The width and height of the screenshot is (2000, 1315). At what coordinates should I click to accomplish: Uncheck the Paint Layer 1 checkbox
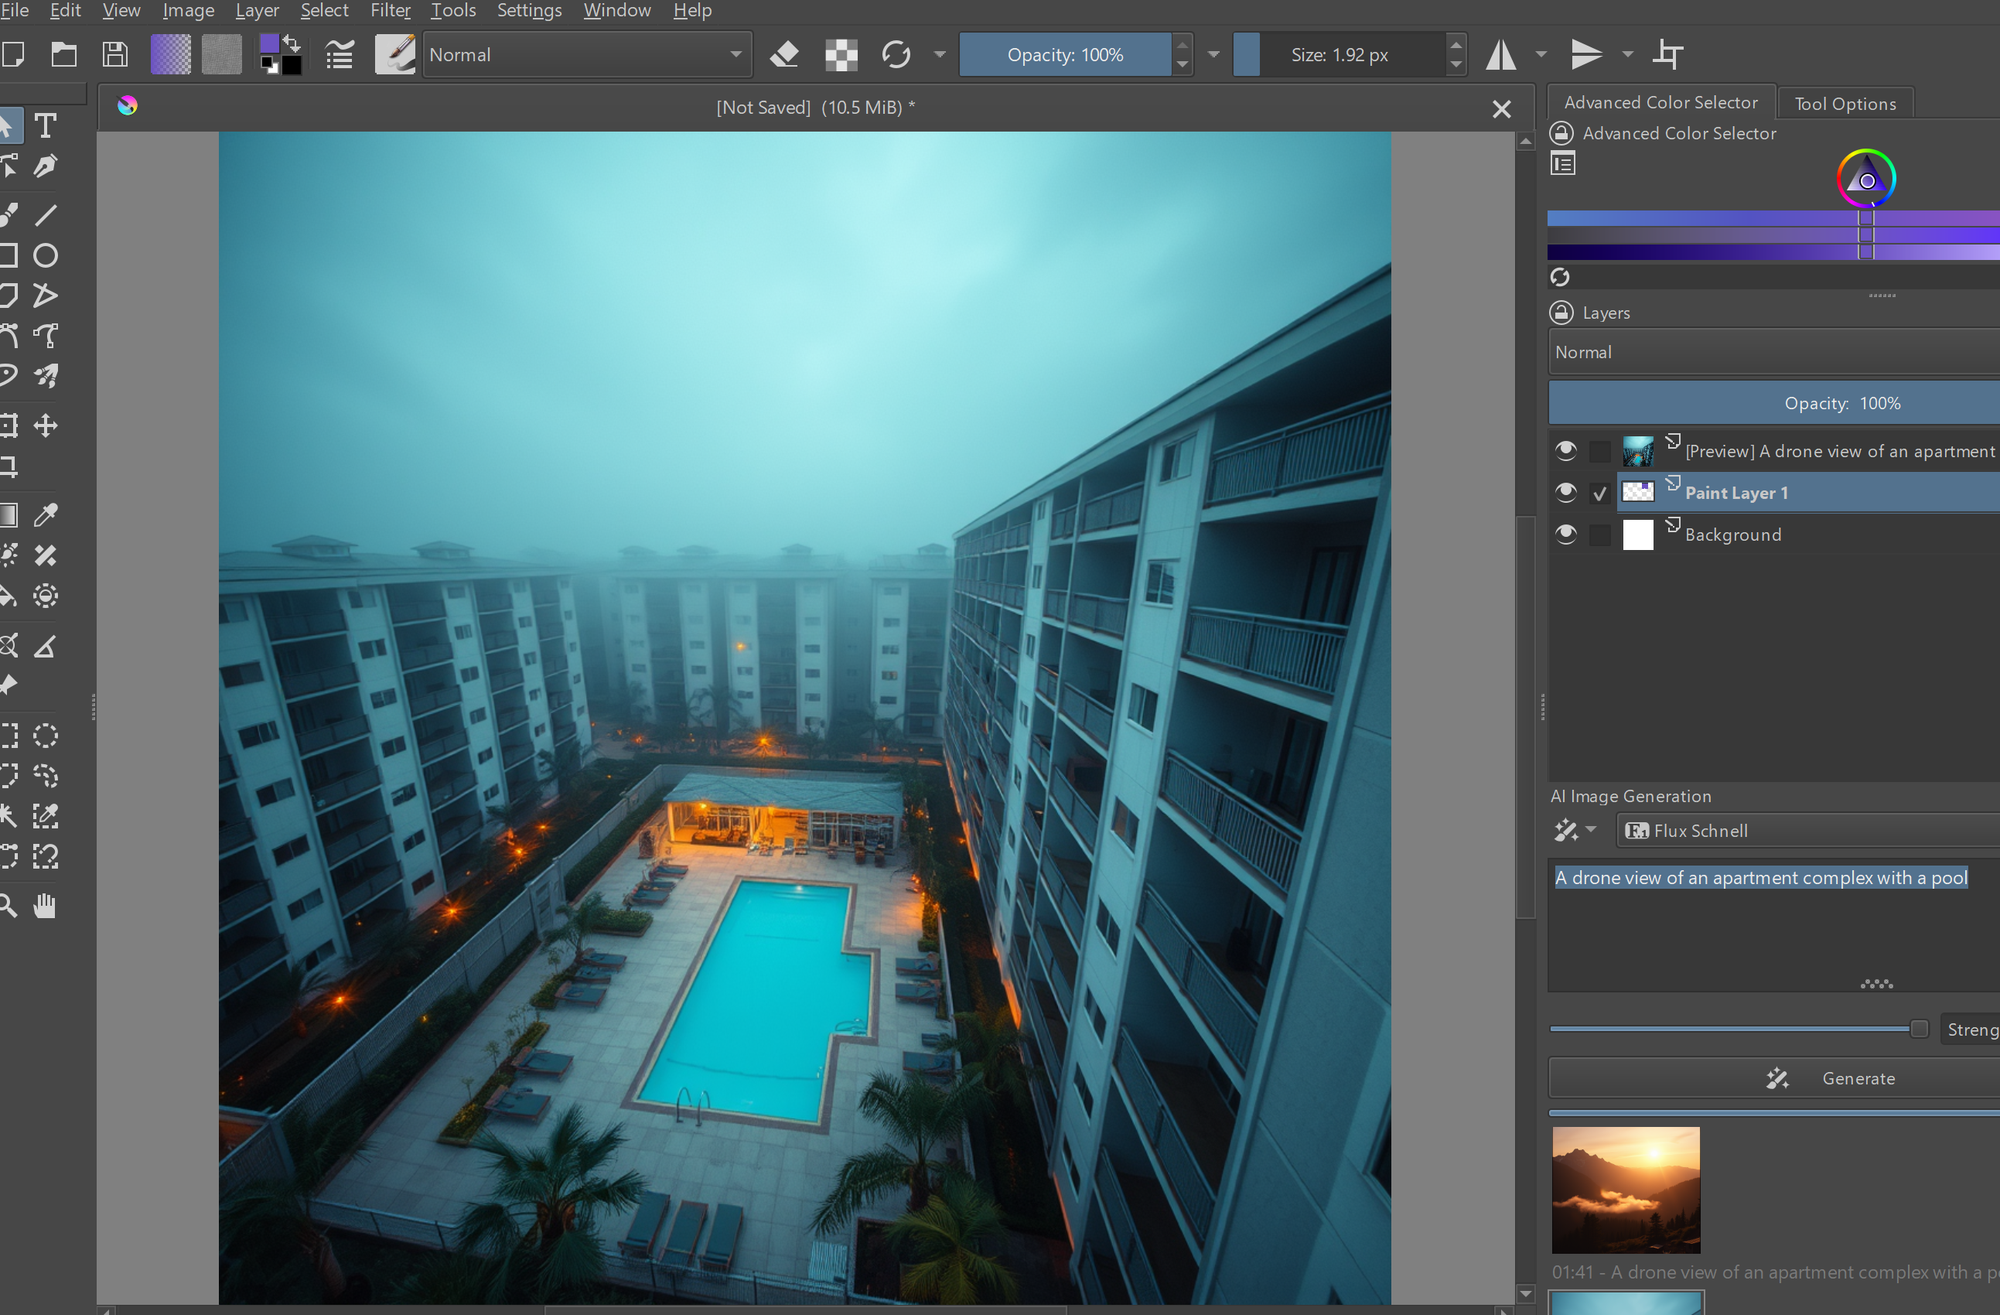1599,492
